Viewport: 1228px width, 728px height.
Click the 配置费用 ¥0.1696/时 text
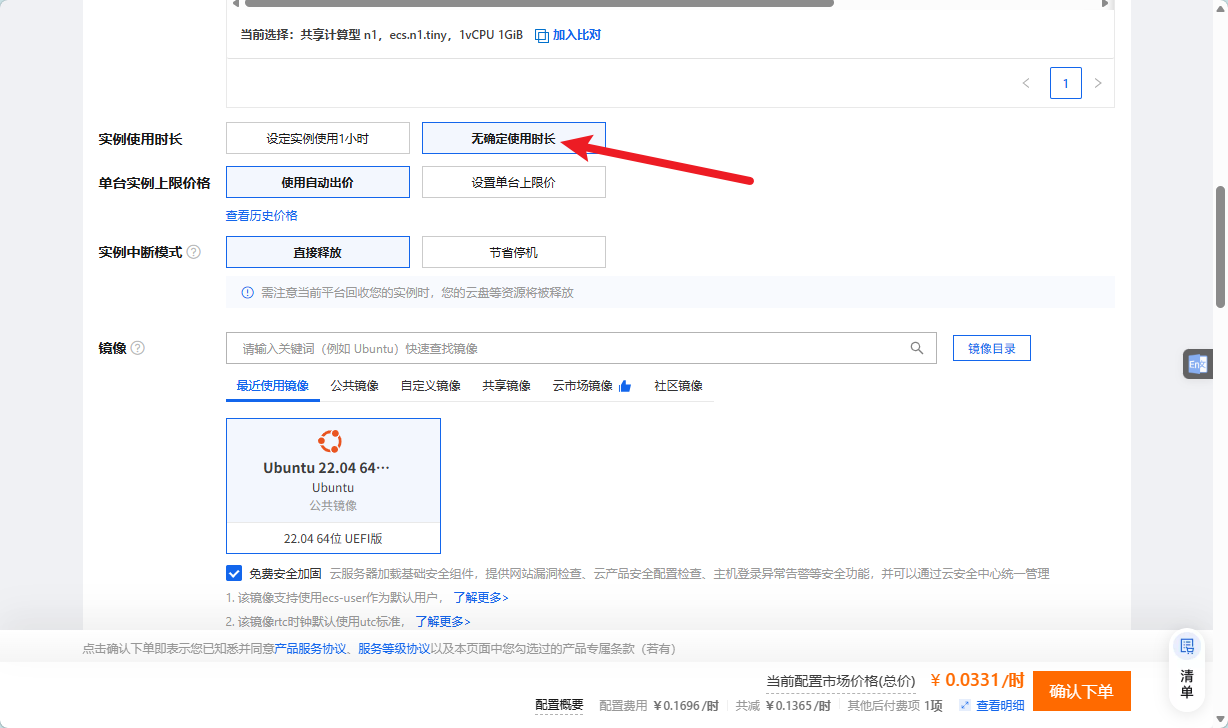tap(659, 705)
